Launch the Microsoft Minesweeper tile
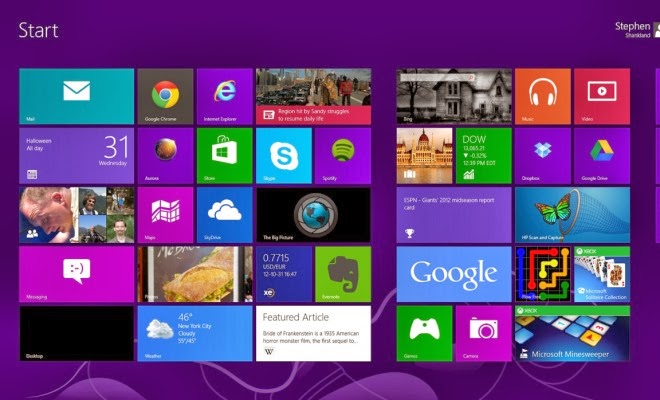The width and height of the screenshot is (660, 400). [572, 333]
